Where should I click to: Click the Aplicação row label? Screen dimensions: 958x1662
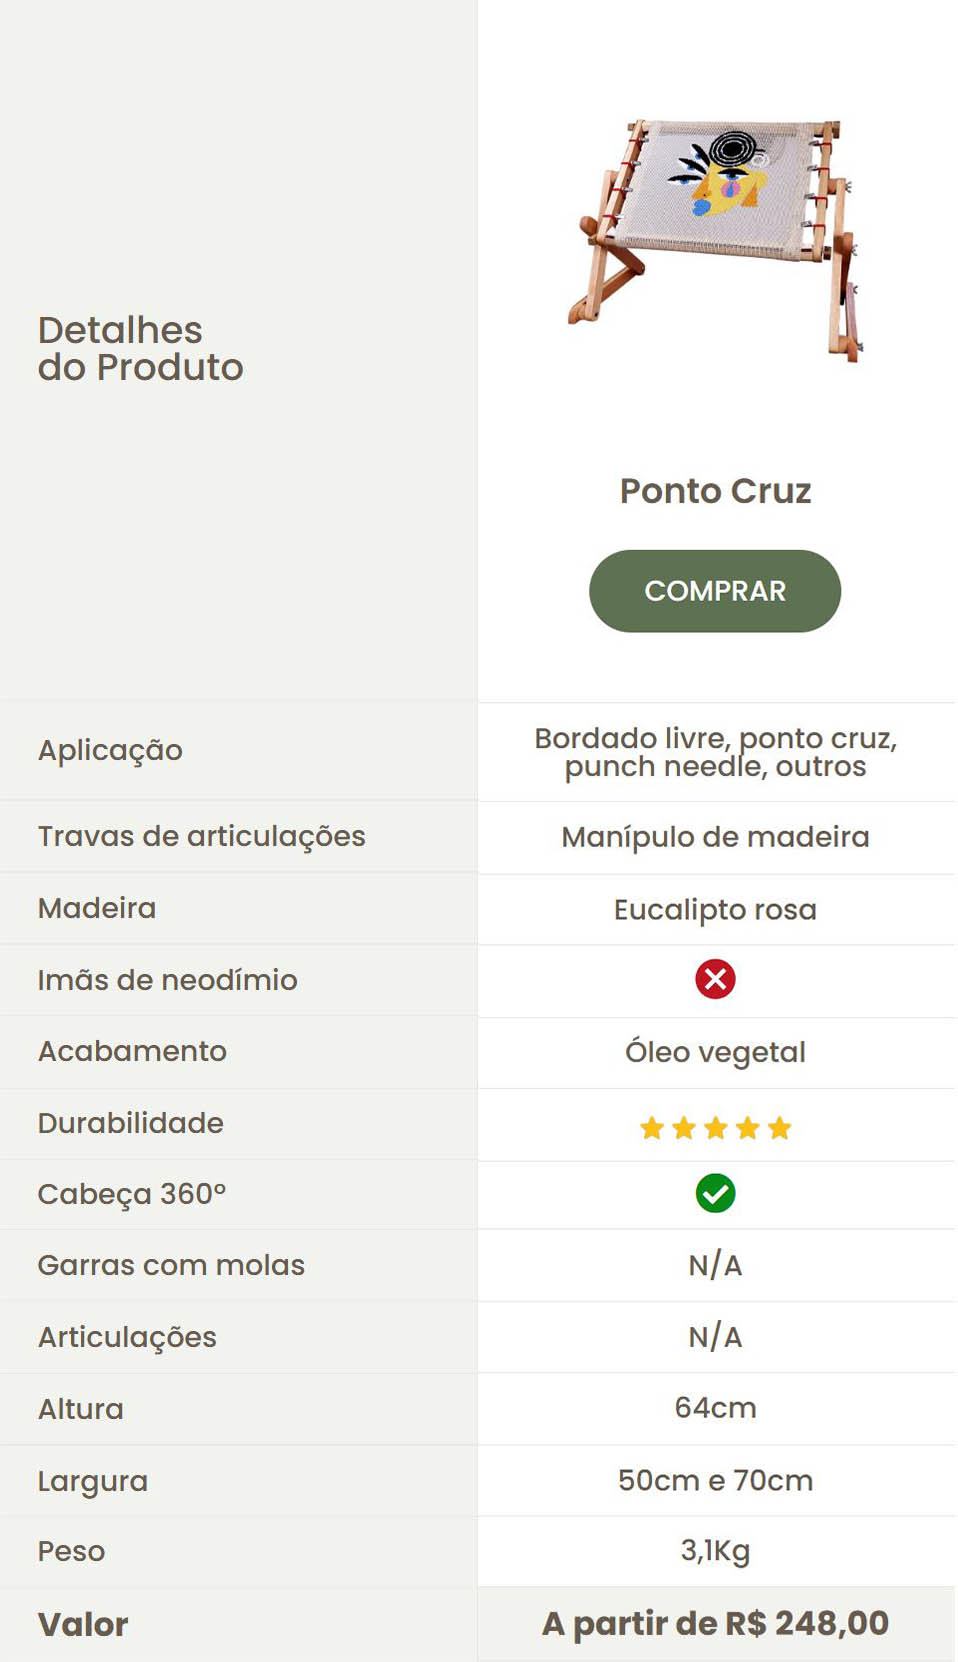(x=110, y=750)
